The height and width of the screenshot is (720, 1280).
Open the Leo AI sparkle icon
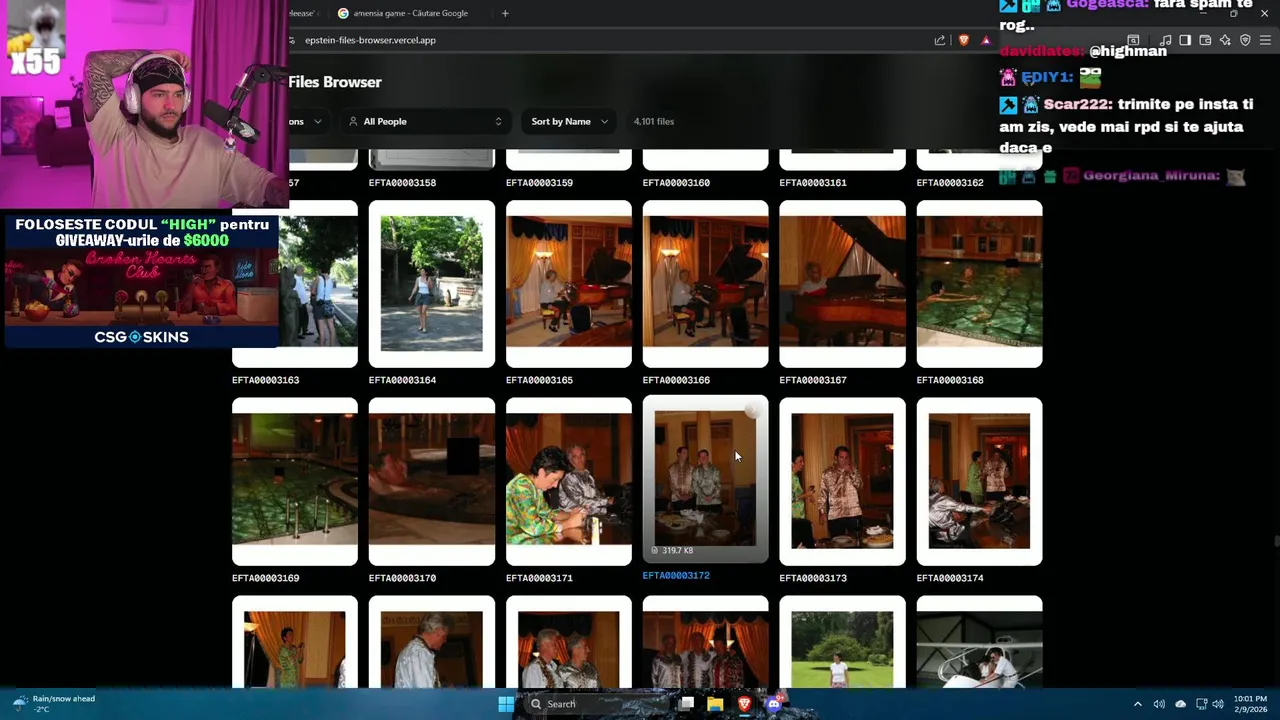(1225, 40)
